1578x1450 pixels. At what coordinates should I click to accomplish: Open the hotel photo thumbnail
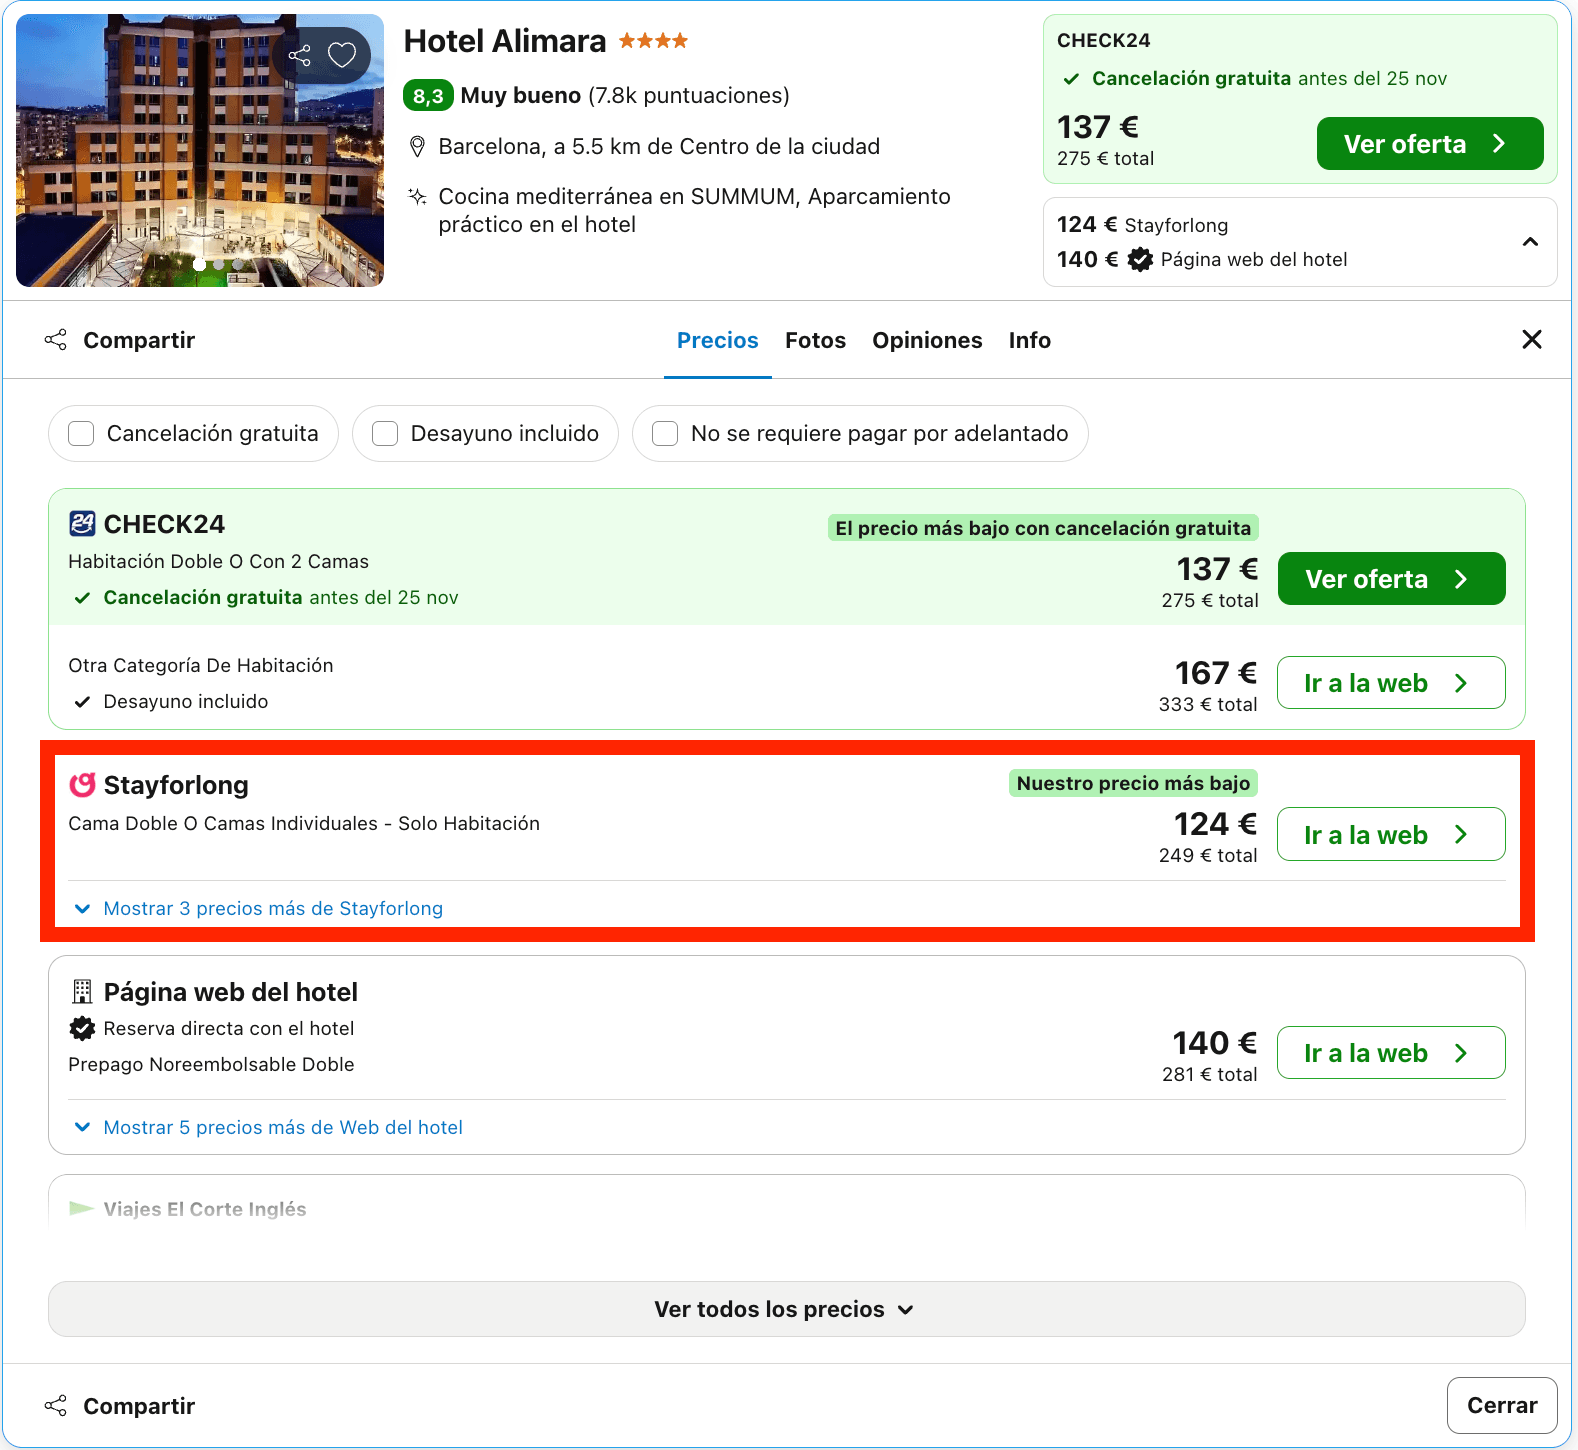pyautogui.click(x=200, y=150)
